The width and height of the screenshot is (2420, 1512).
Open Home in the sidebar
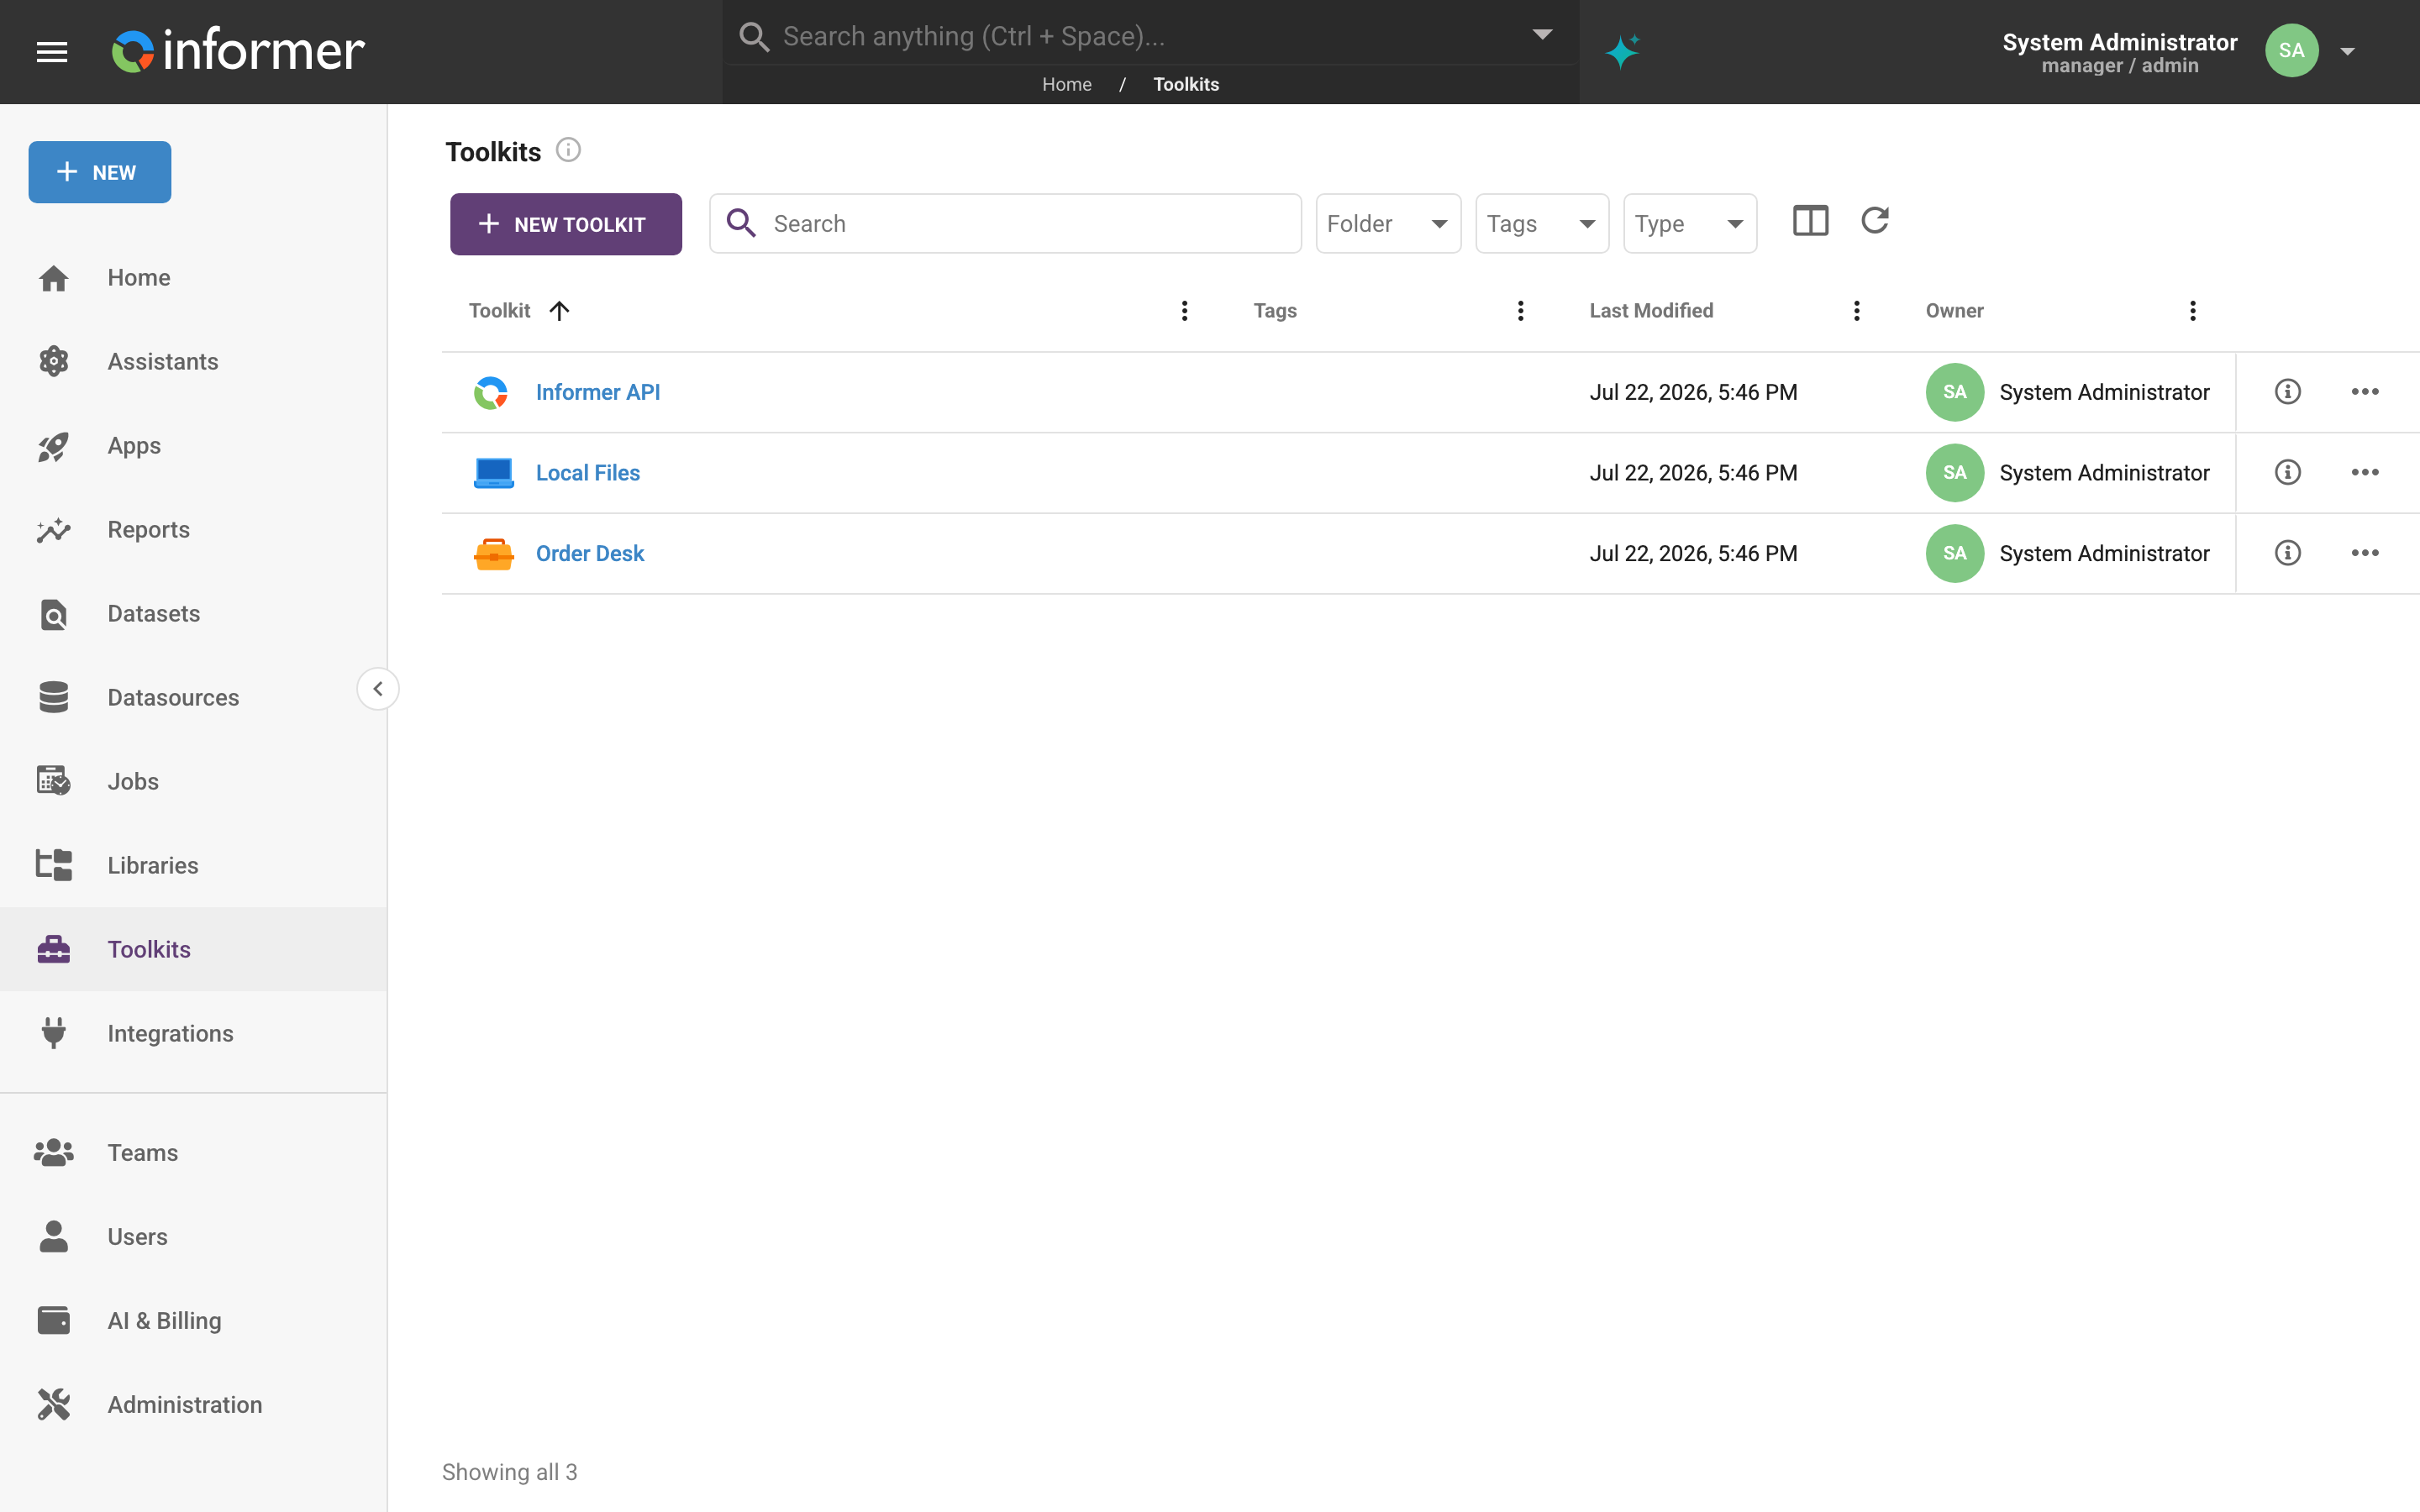[193, 278]
